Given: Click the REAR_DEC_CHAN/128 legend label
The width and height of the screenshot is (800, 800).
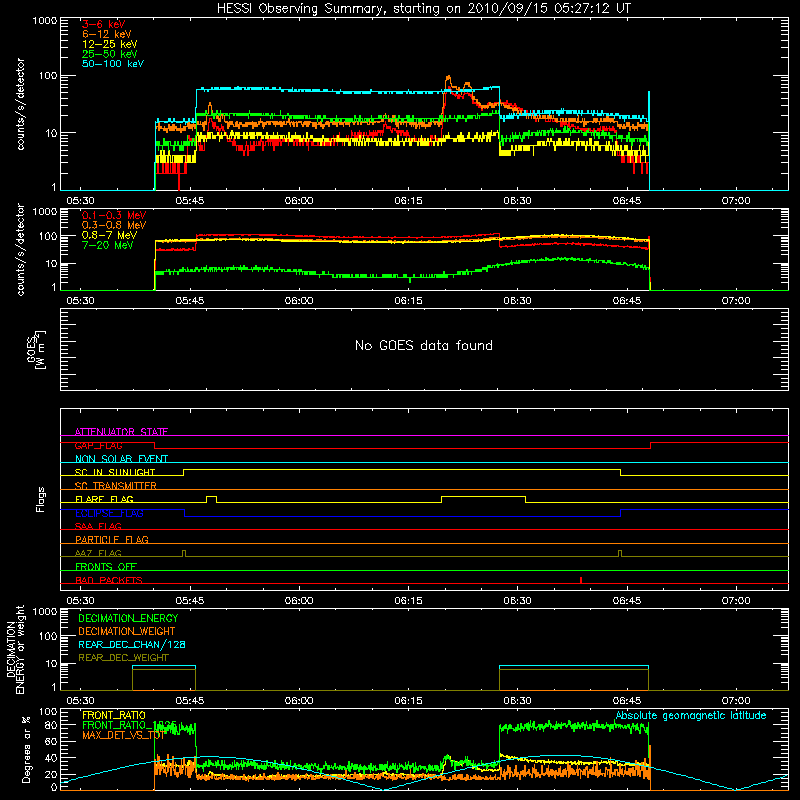Looking at the screenshot, I should click(x=132, y=644).
